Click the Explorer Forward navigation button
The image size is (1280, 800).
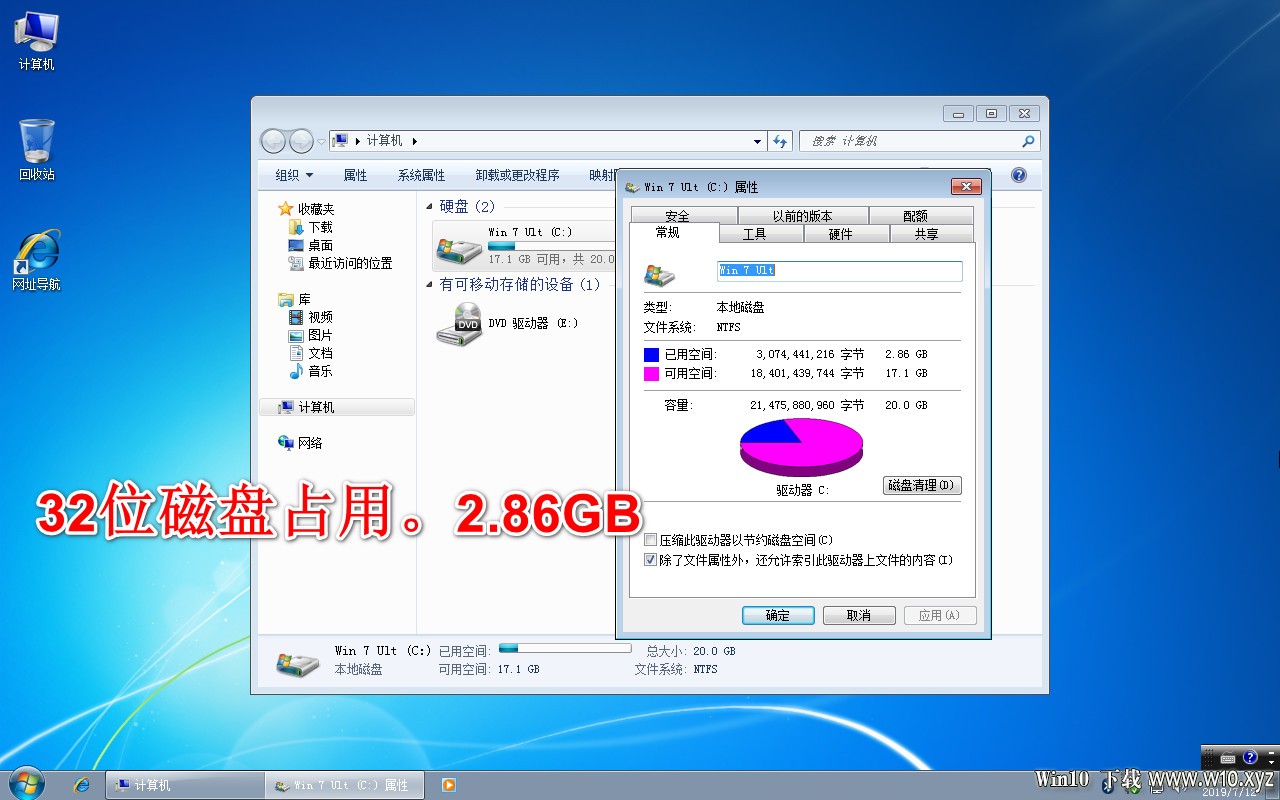[301, 141]
